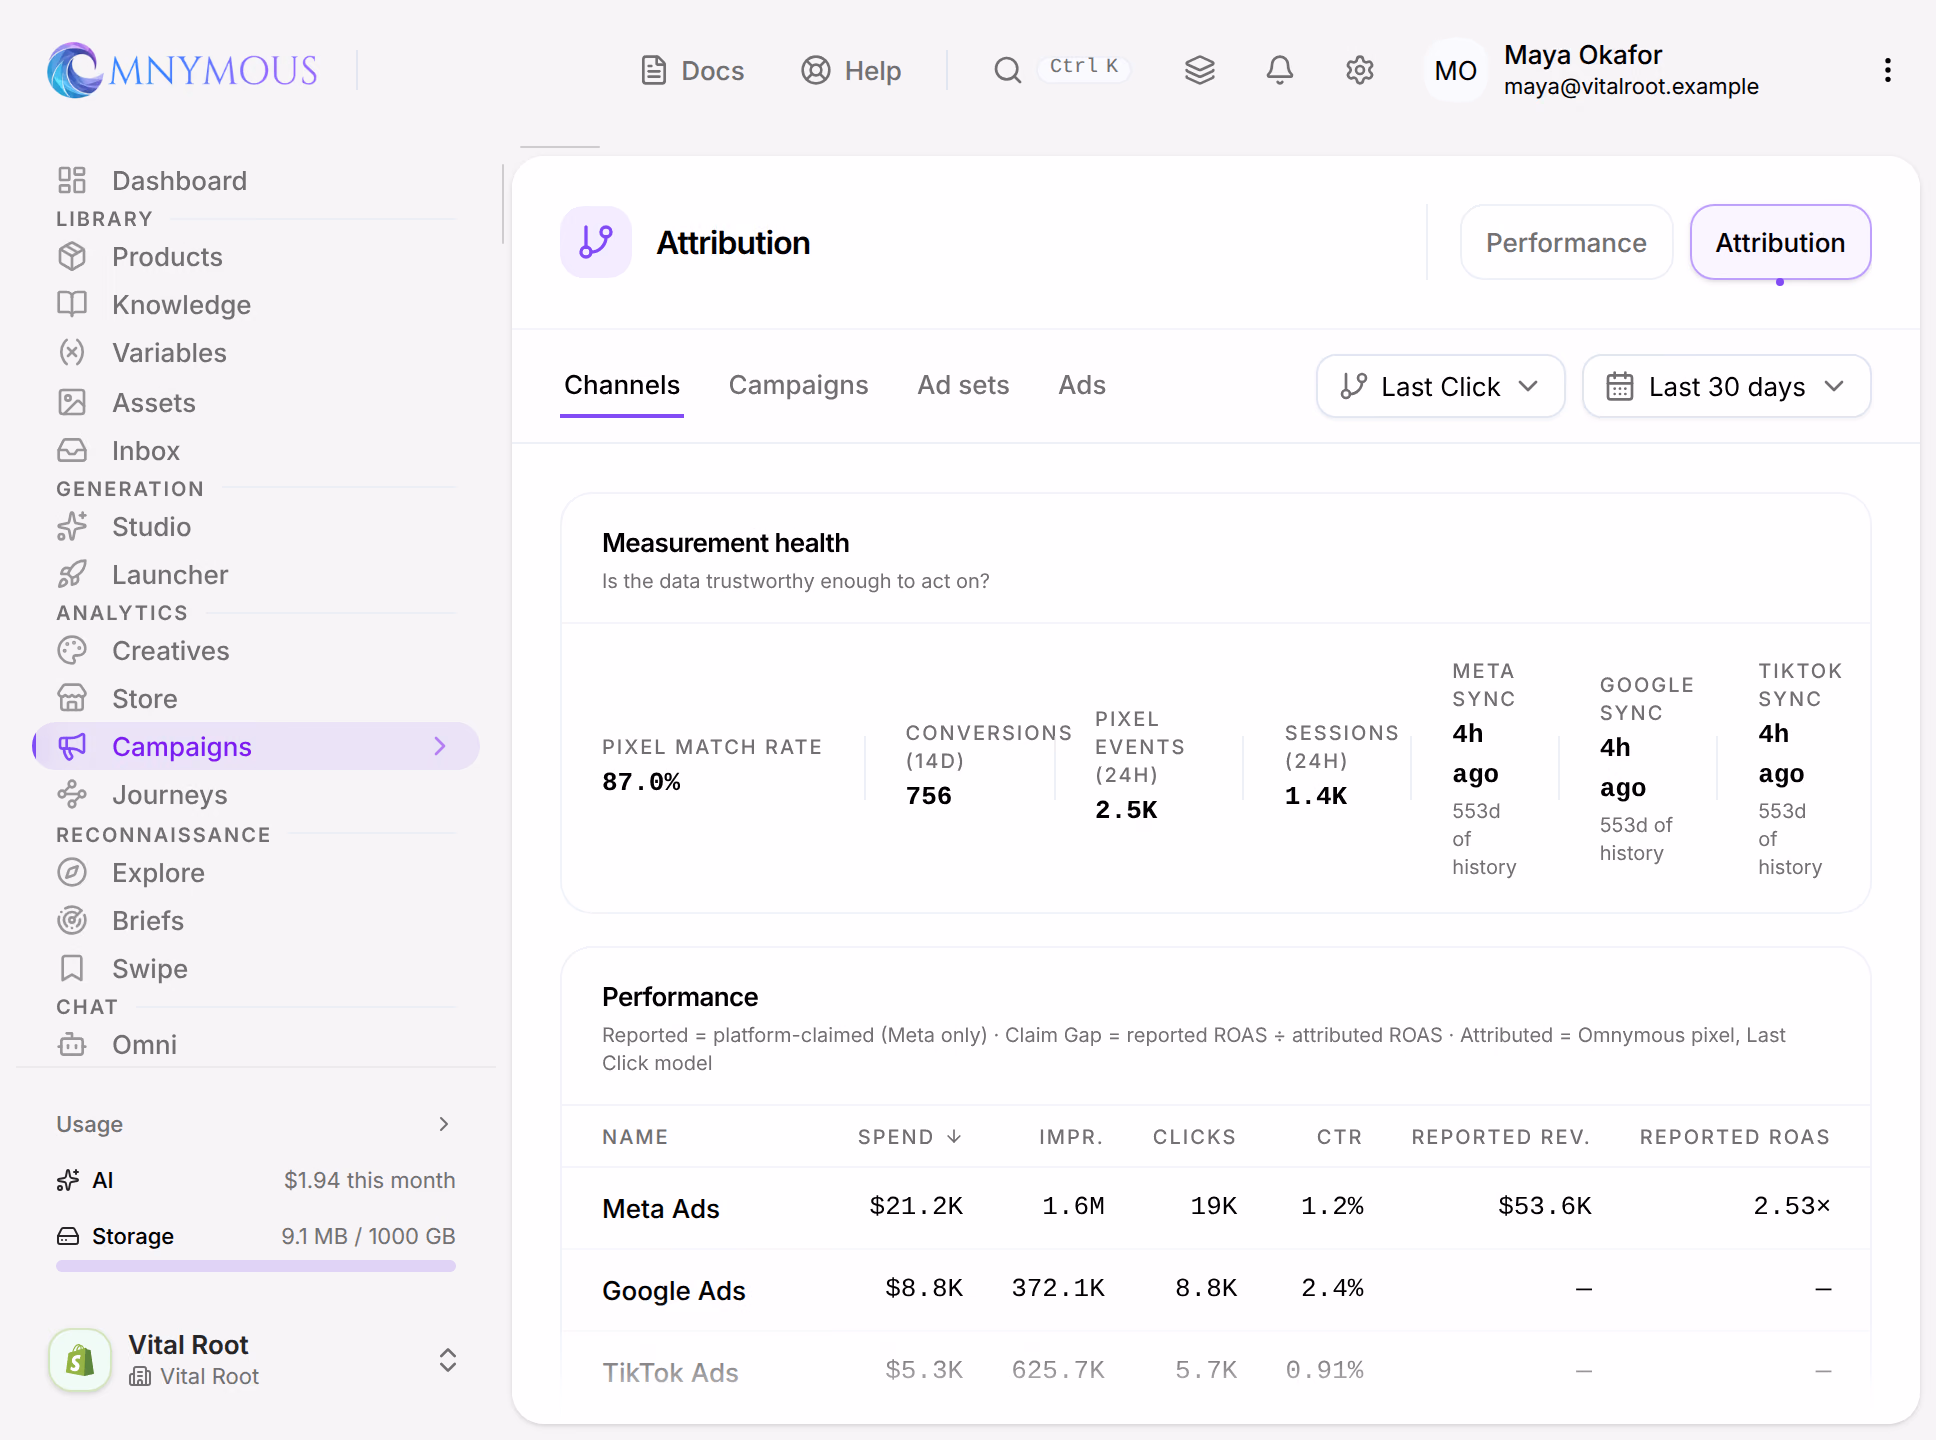
Task: Click the layers stack icon in header
Action: point(1200,70)
